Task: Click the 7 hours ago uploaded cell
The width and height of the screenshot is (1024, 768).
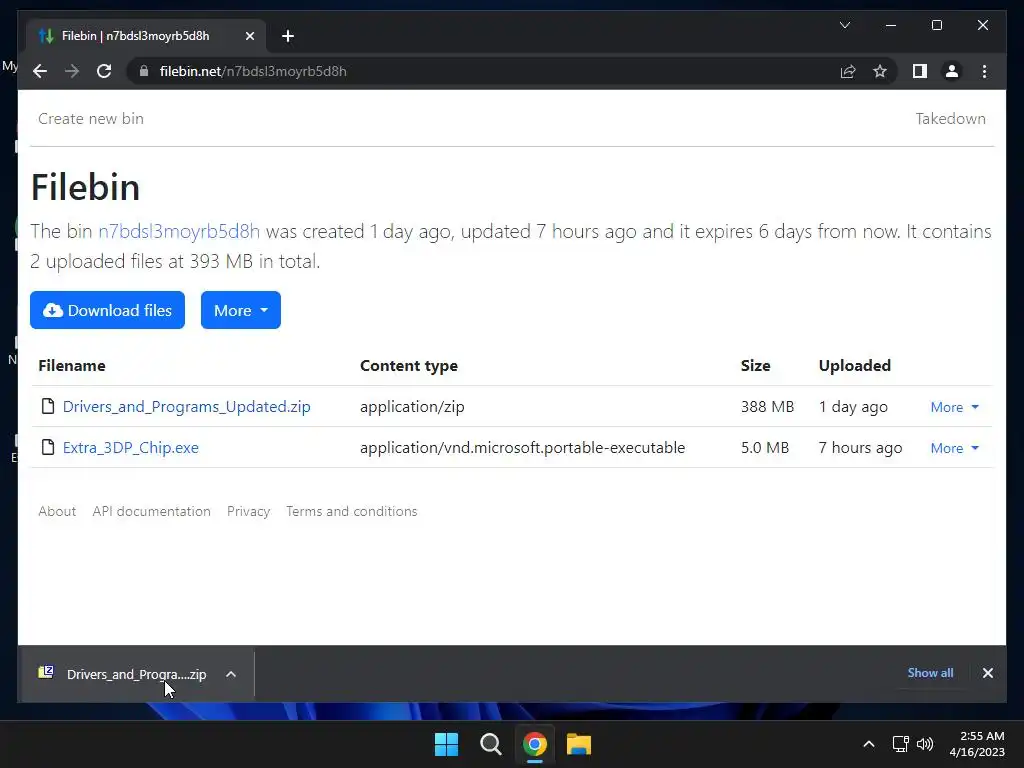Action: coord(860,447)
